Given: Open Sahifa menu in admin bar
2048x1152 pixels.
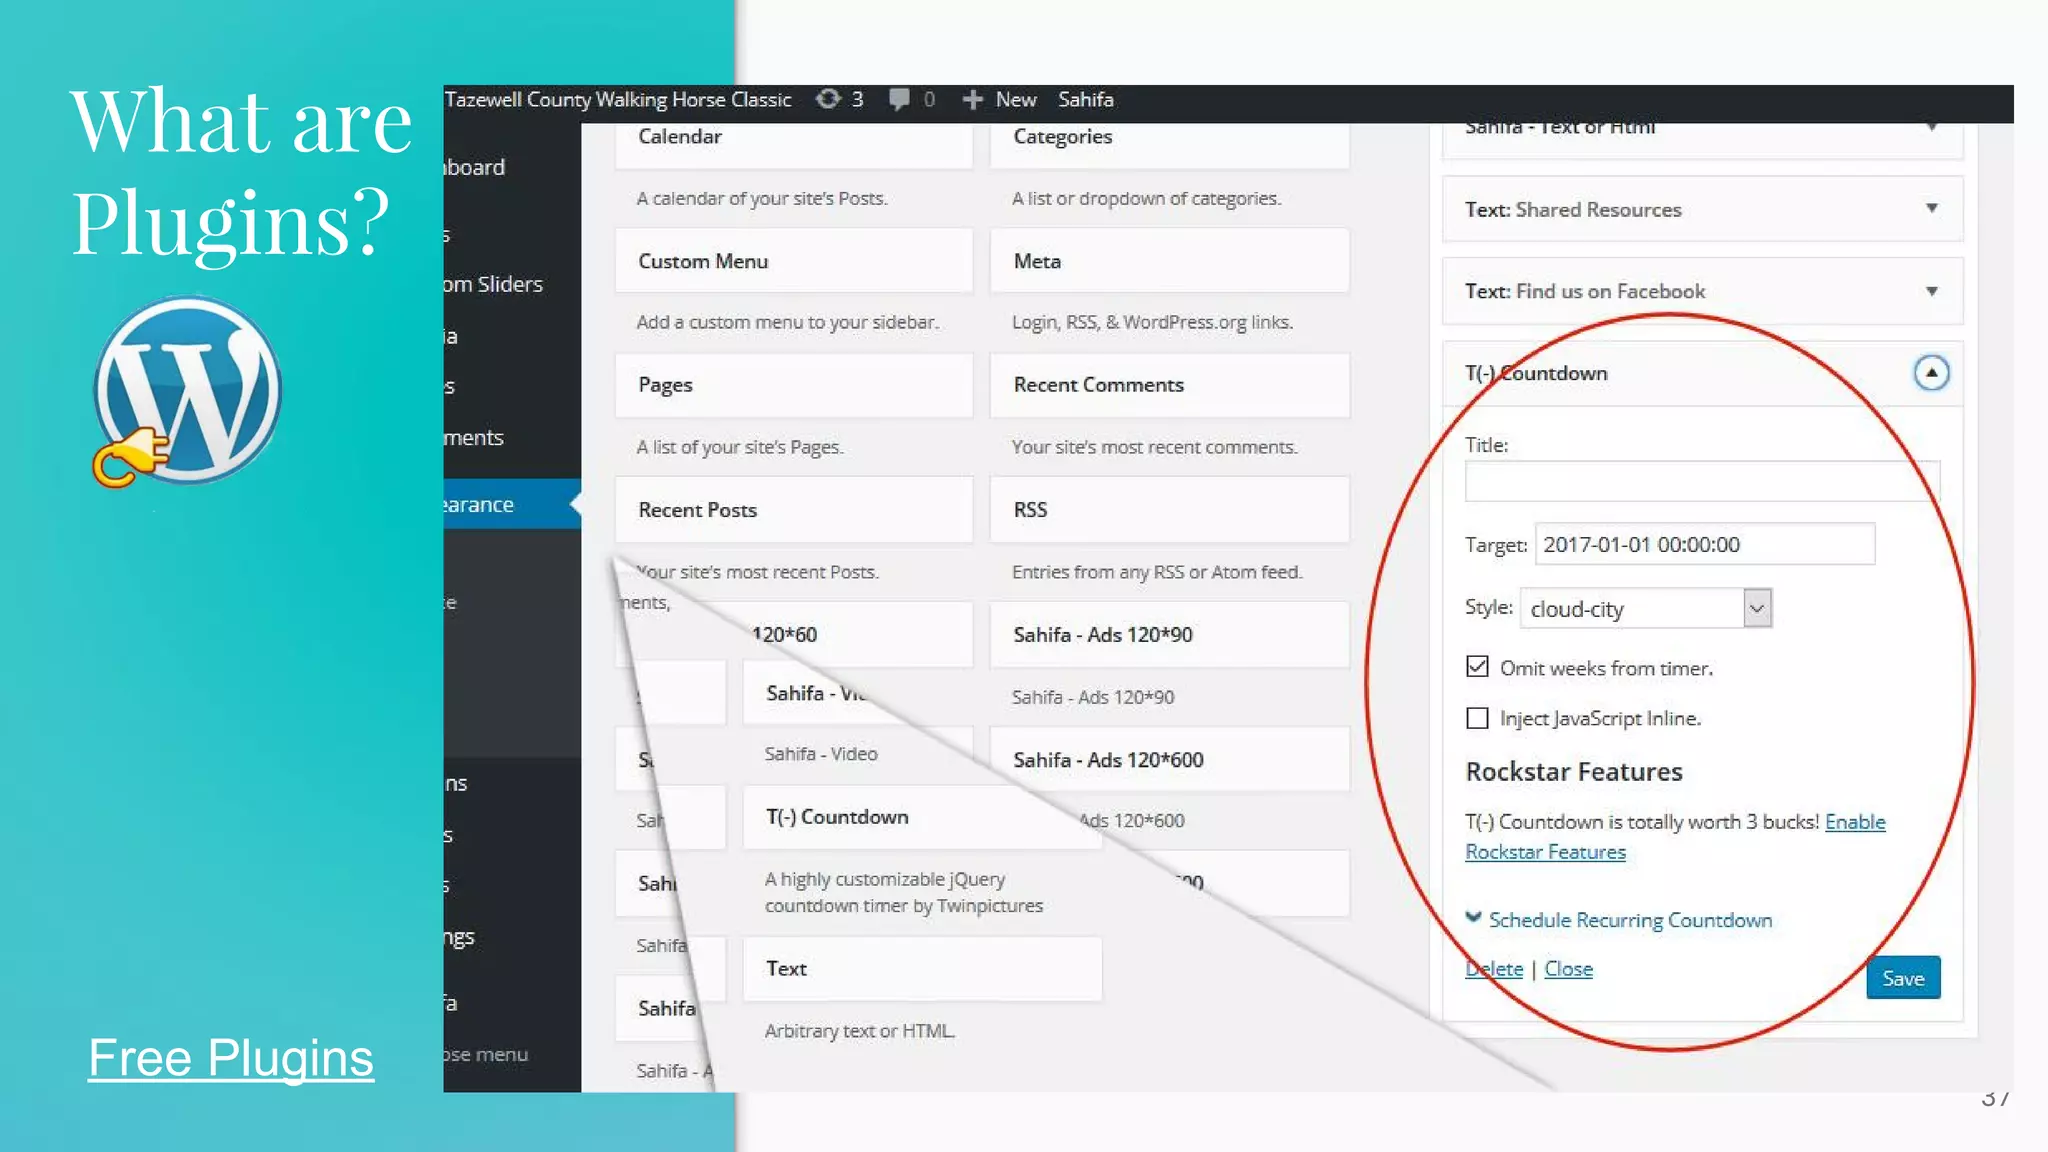Looking at the screenshot, I should click(1085, 99).
